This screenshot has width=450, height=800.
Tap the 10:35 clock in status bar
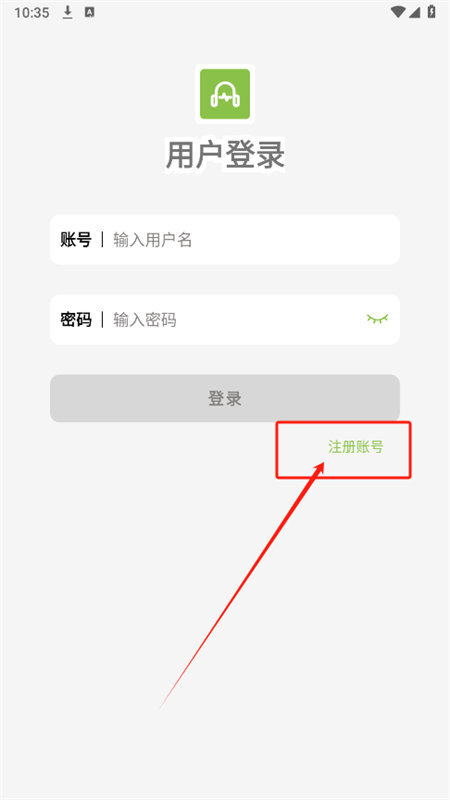(32, 13)
